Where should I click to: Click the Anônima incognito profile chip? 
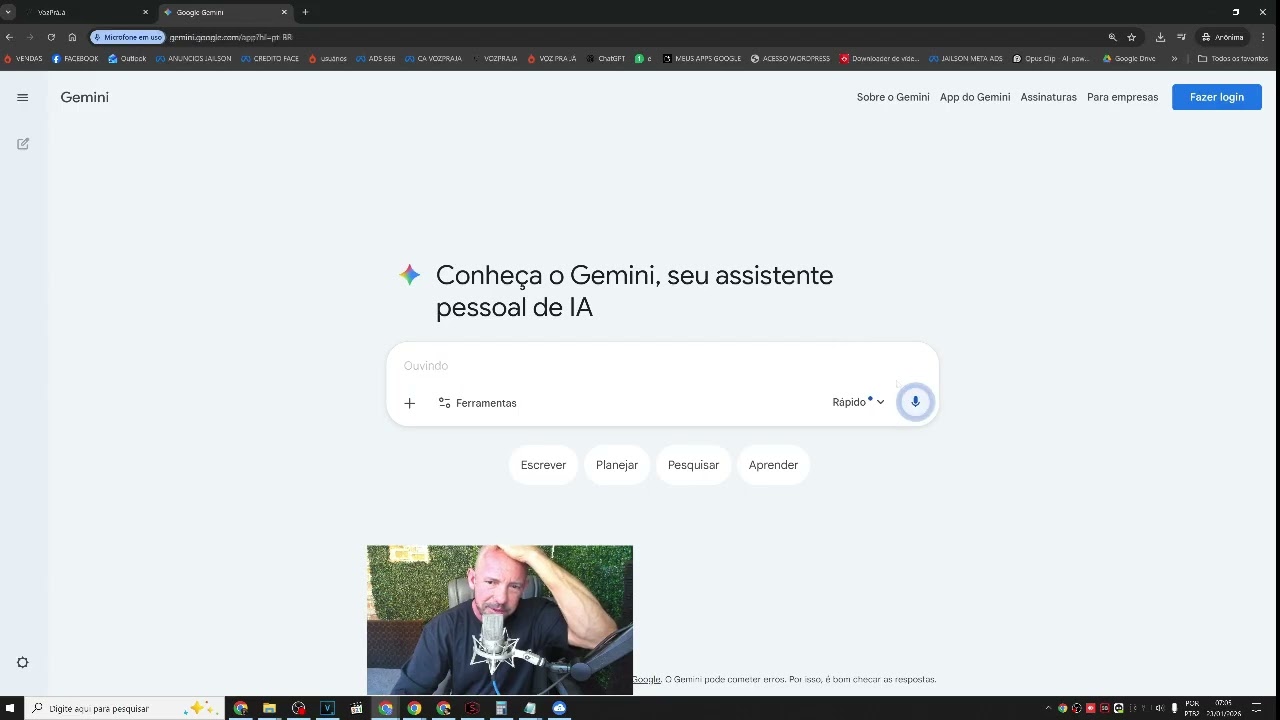(x=1223, y=37)
